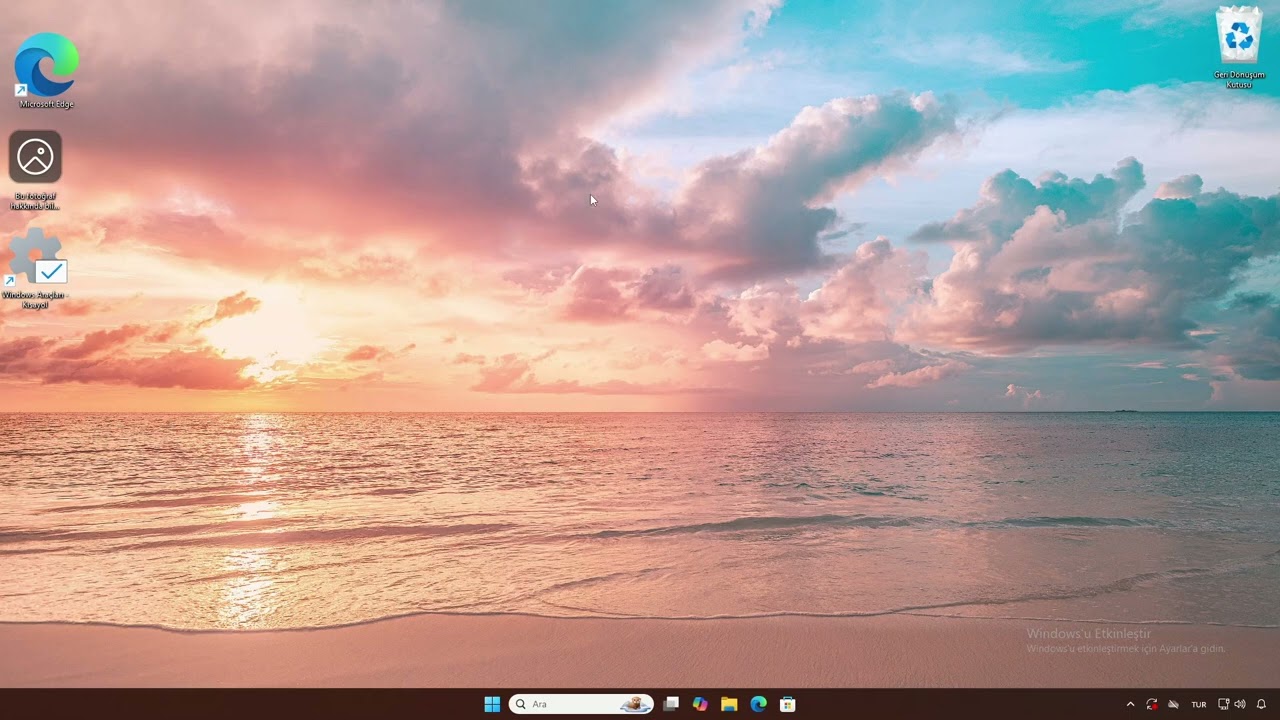Open Task View from the taskbar
Screen dimensions: 1280x720
pyautogui.click(x=671, y=704)
